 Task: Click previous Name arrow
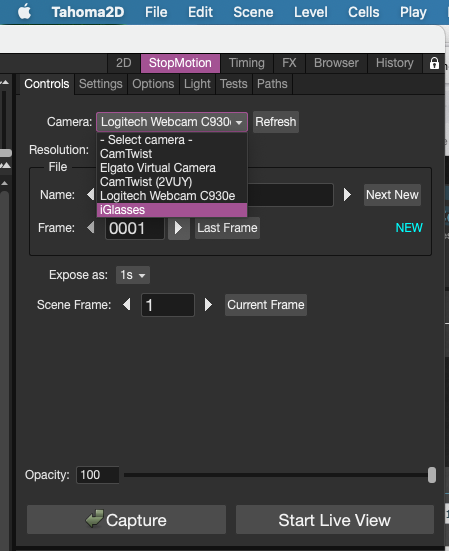pyautogui.click(x=91, y=194)
